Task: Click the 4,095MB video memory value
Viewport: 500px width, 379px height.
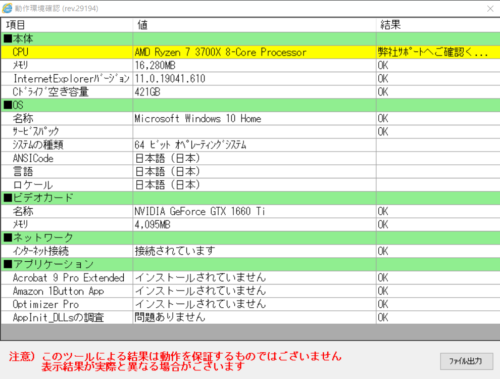Action: (x=152, y=225)
